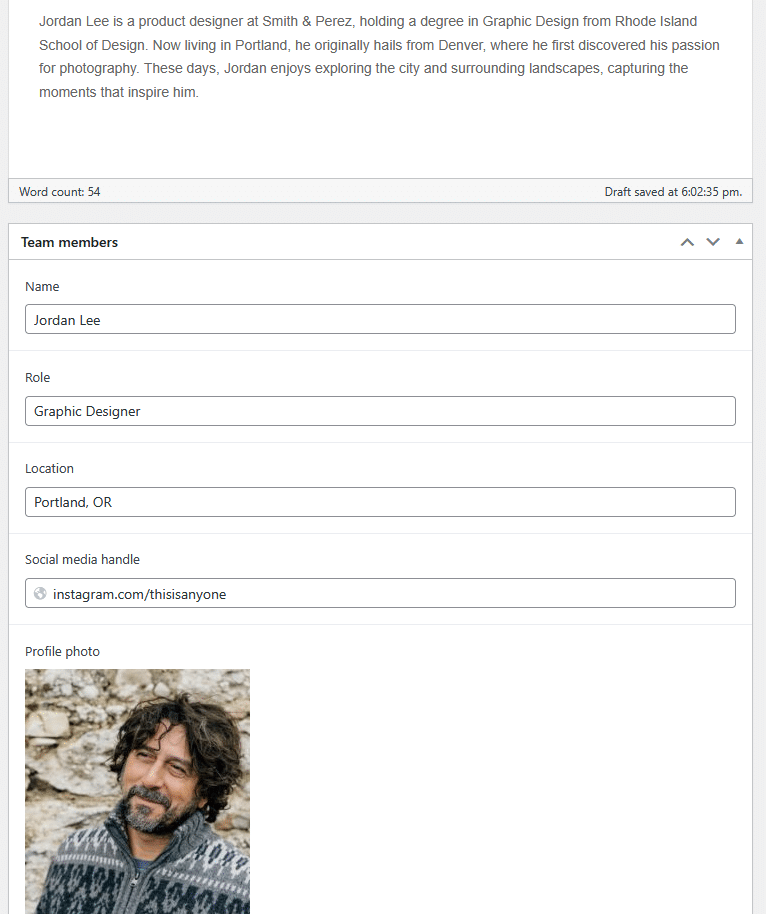
Task: Click the Team members panel header
Action: (69, 242)
